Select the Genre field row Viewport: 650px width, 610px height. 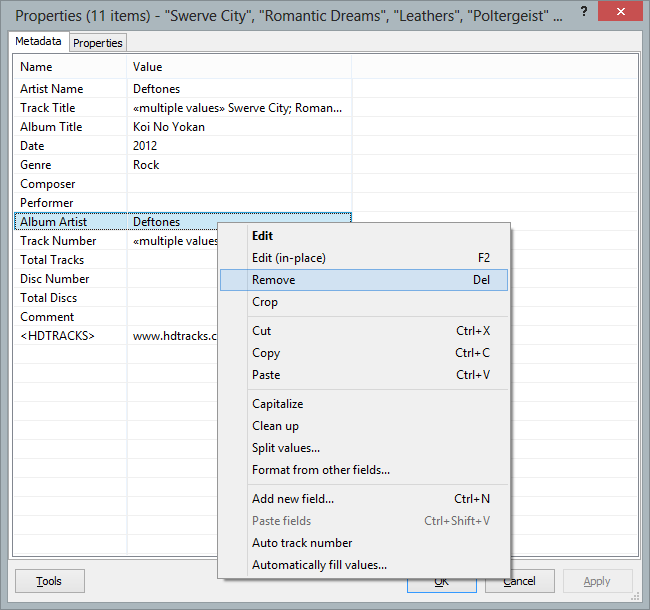click(x=183, y=165)
